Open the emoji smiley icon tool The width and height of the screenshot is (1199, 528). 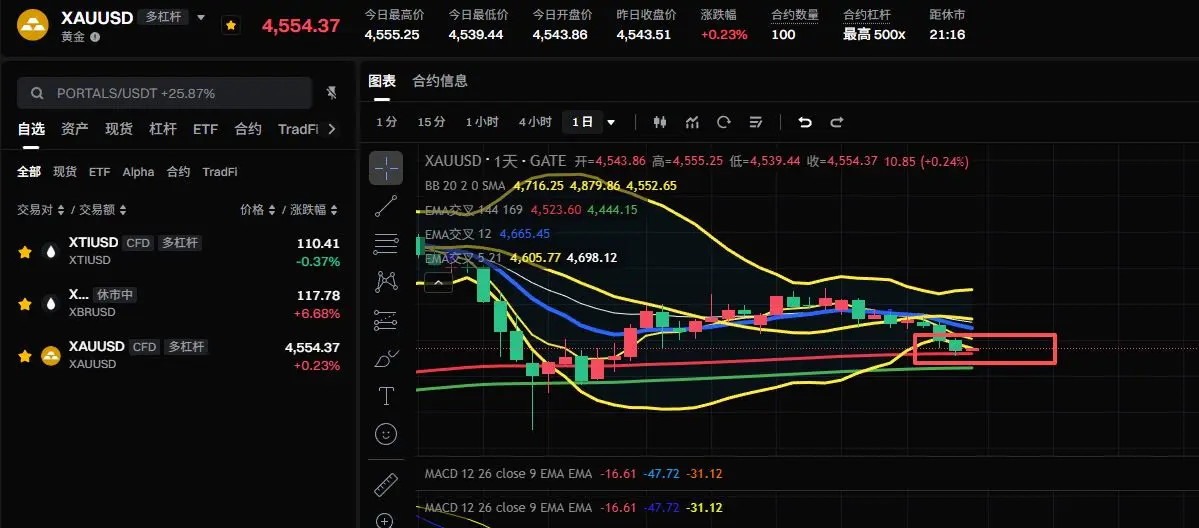click(386, 435)
